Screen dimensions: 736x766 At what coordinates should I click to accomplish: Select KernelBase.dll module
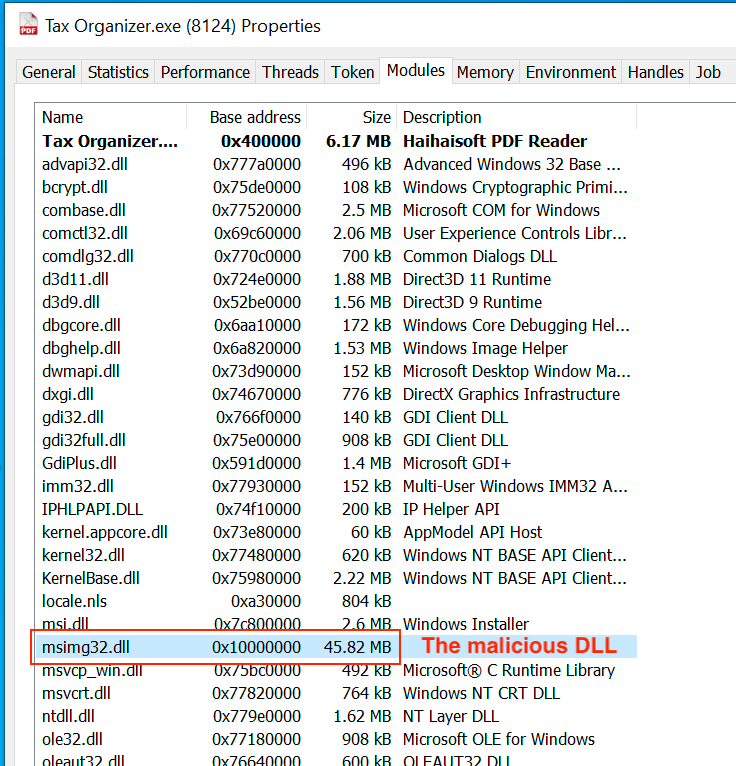pyautogui.click(x=336, y=577)
